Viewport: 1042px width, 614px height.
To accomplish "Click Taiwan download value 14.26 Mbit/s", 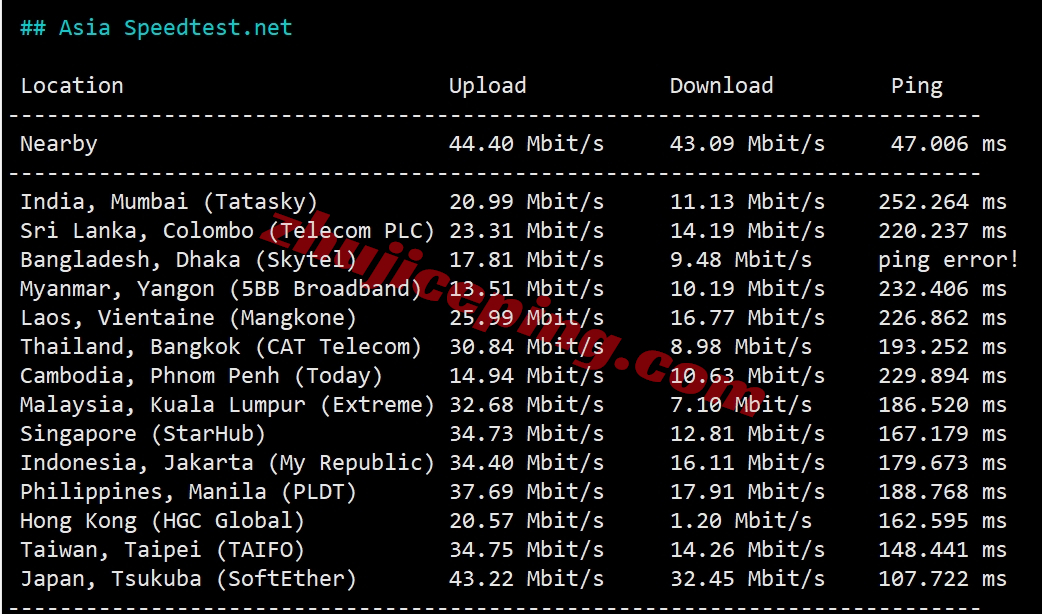I will click(x=747, y=550).
